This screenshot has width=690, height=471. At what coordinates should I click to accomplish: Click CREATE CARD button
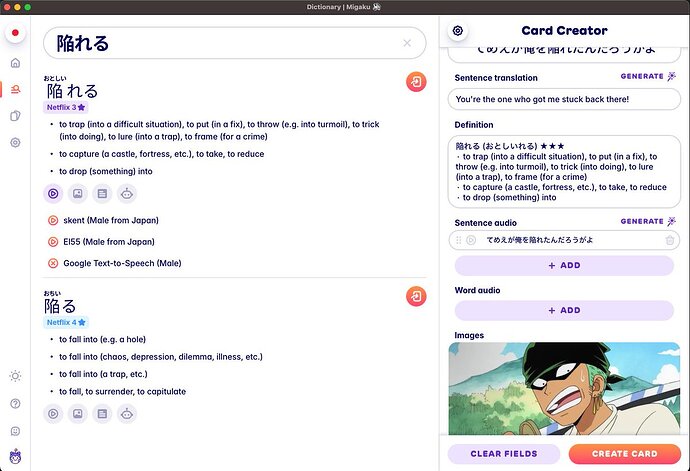[x=624, y=454]
